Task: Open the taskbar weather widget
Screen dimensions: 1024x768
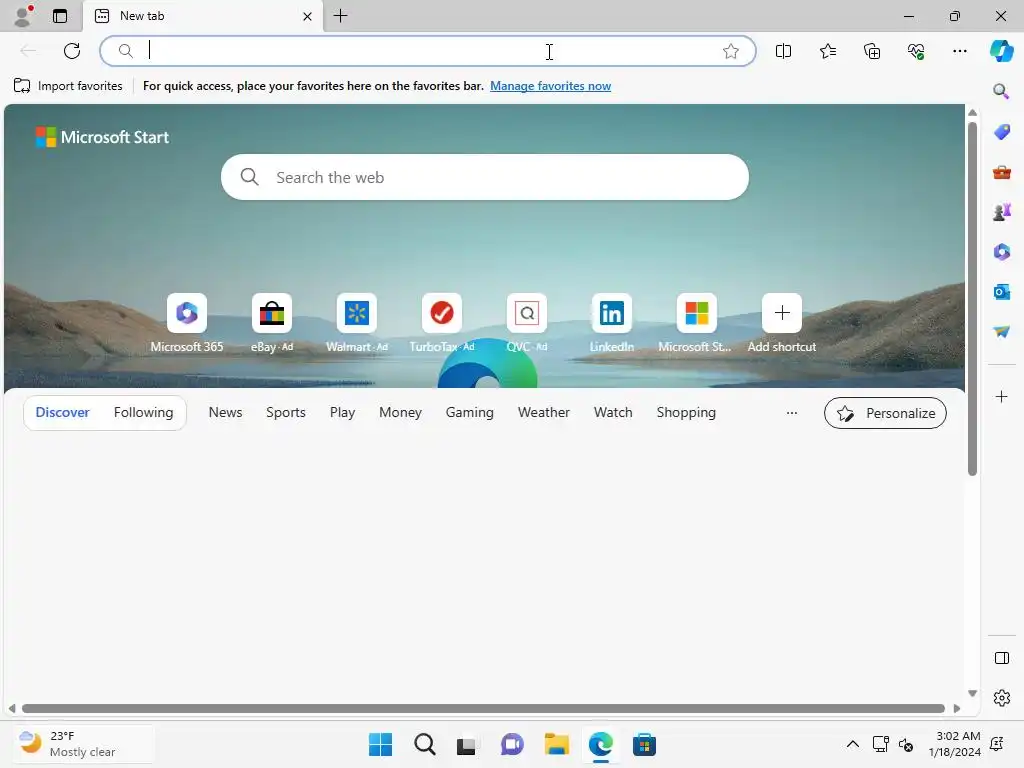Action: pyautogui.click(x=83, y=744)
